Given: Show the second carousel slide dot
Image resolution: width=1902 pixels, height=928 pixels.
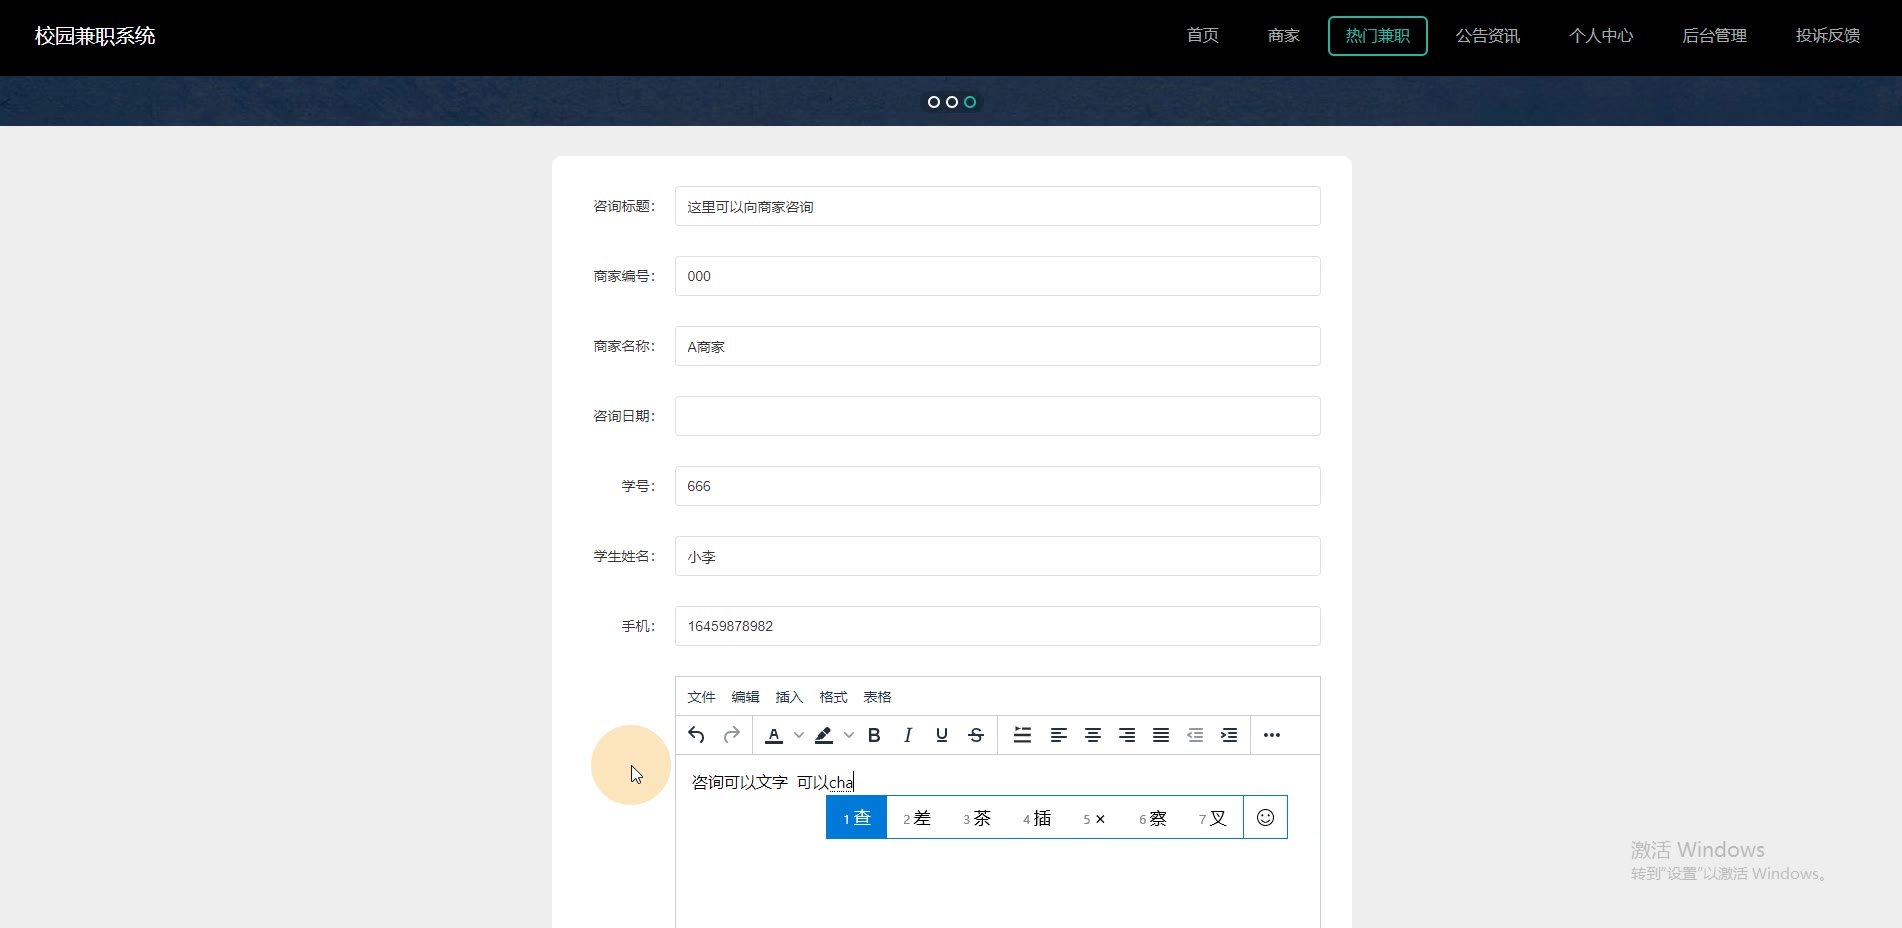Looking at the screenshot, I should pos(952,102).
